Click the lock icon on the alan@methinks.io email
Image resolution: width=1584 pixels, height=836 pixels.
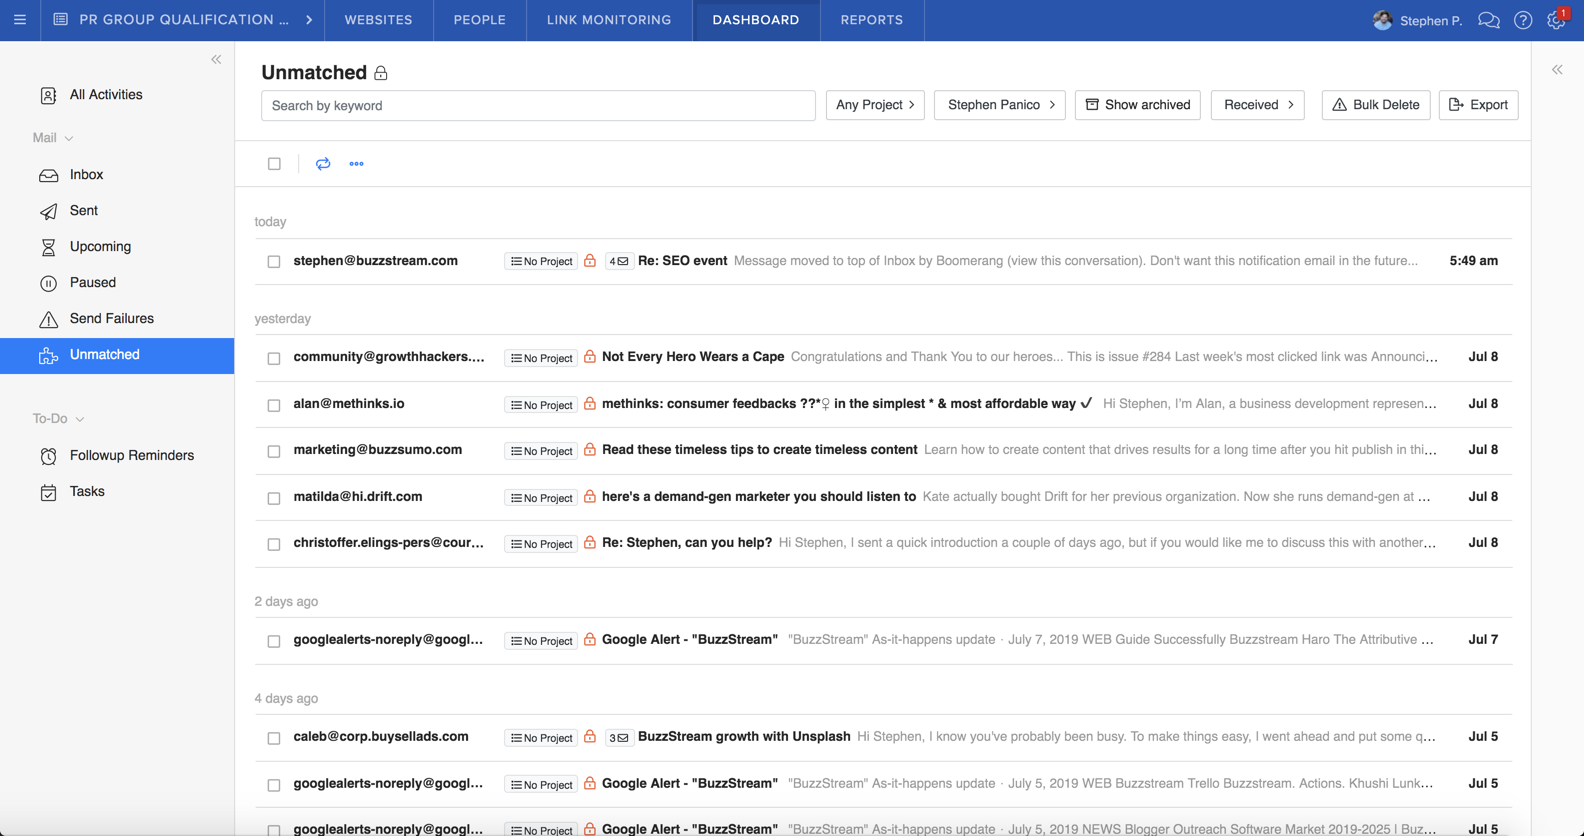click(590, 404)
